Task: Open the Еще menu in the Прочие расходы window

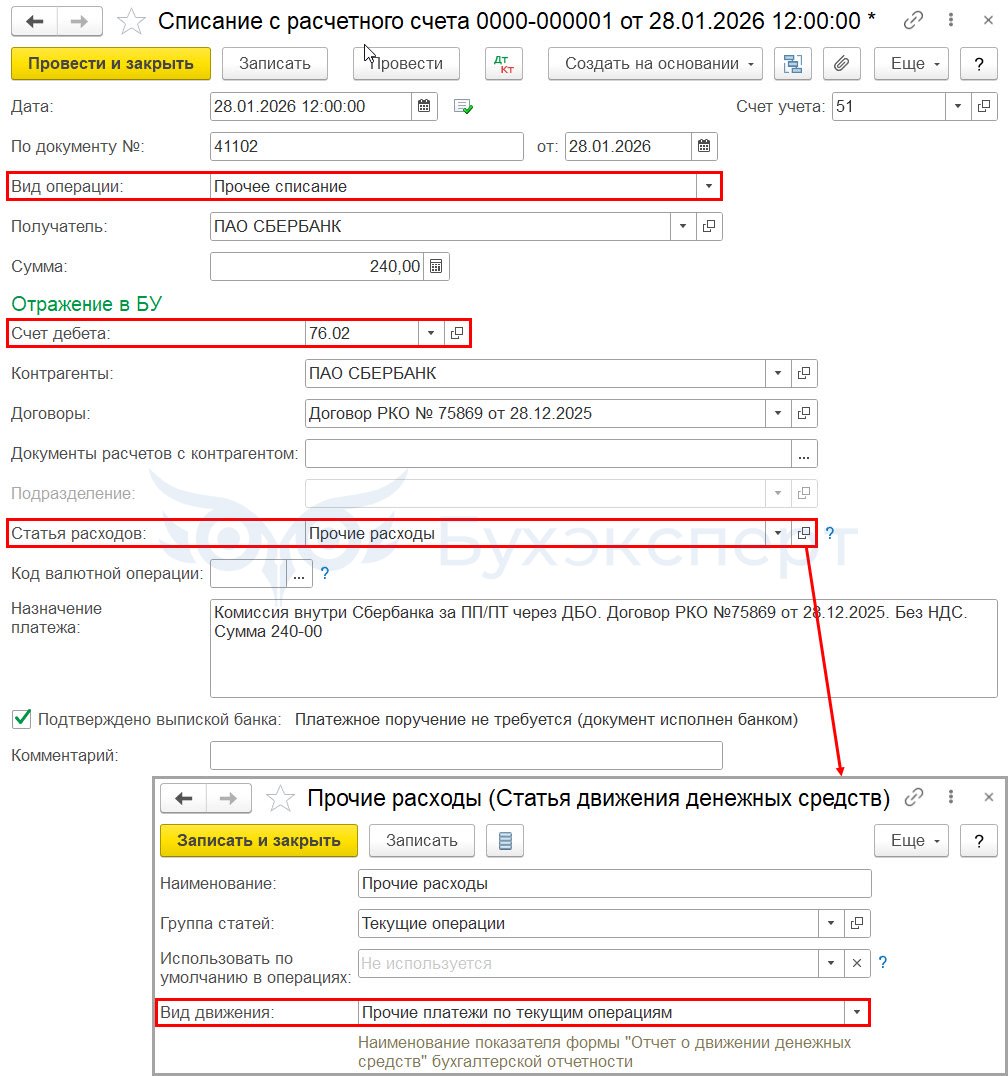Action: coord(911,841)
